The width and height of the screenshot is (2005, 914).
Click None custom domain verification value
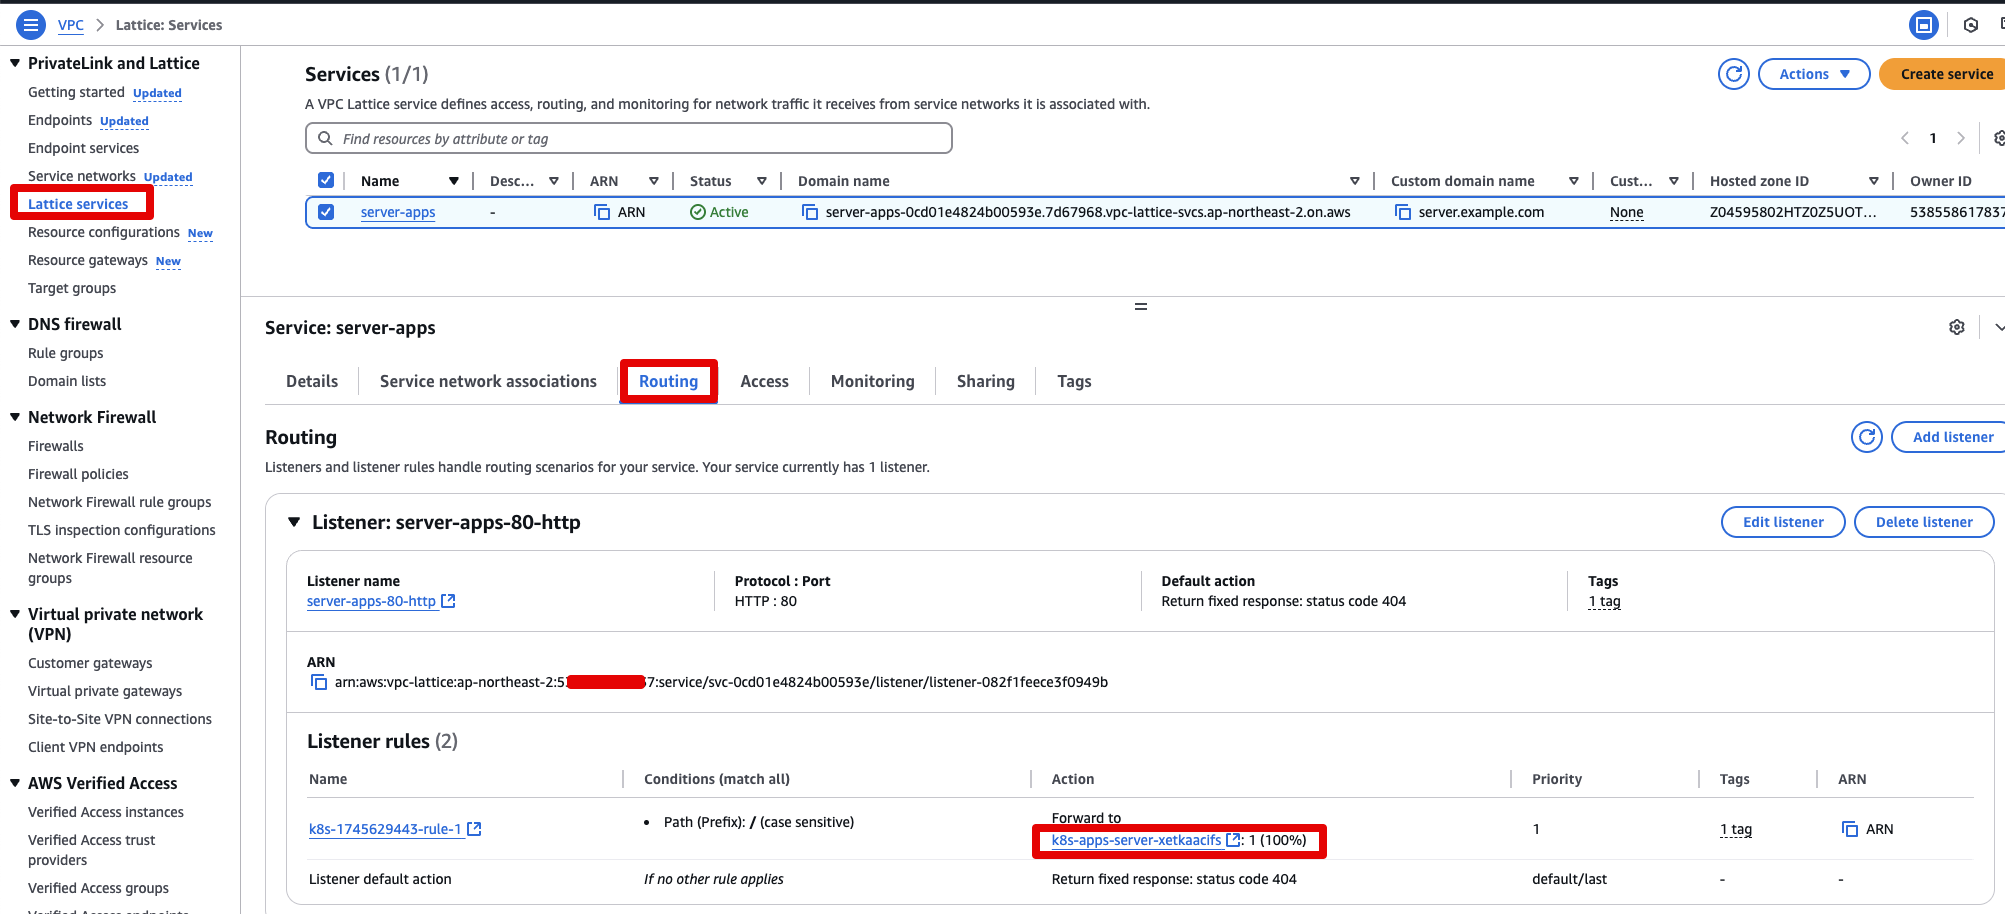(1627, 212)
